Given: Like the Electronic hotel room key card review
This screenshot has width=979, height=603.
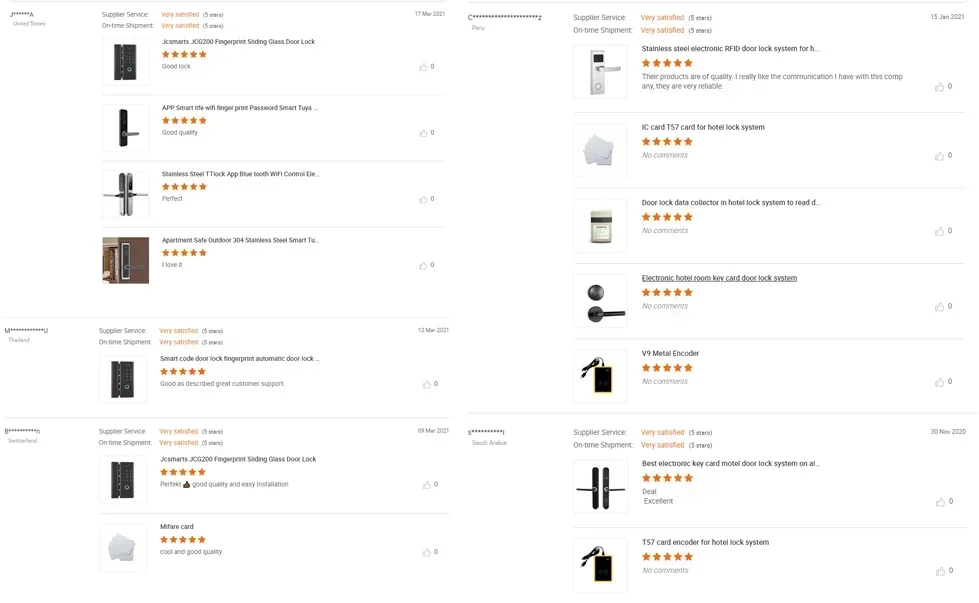Looking at the screenshot, I should (x=939, y=307).
